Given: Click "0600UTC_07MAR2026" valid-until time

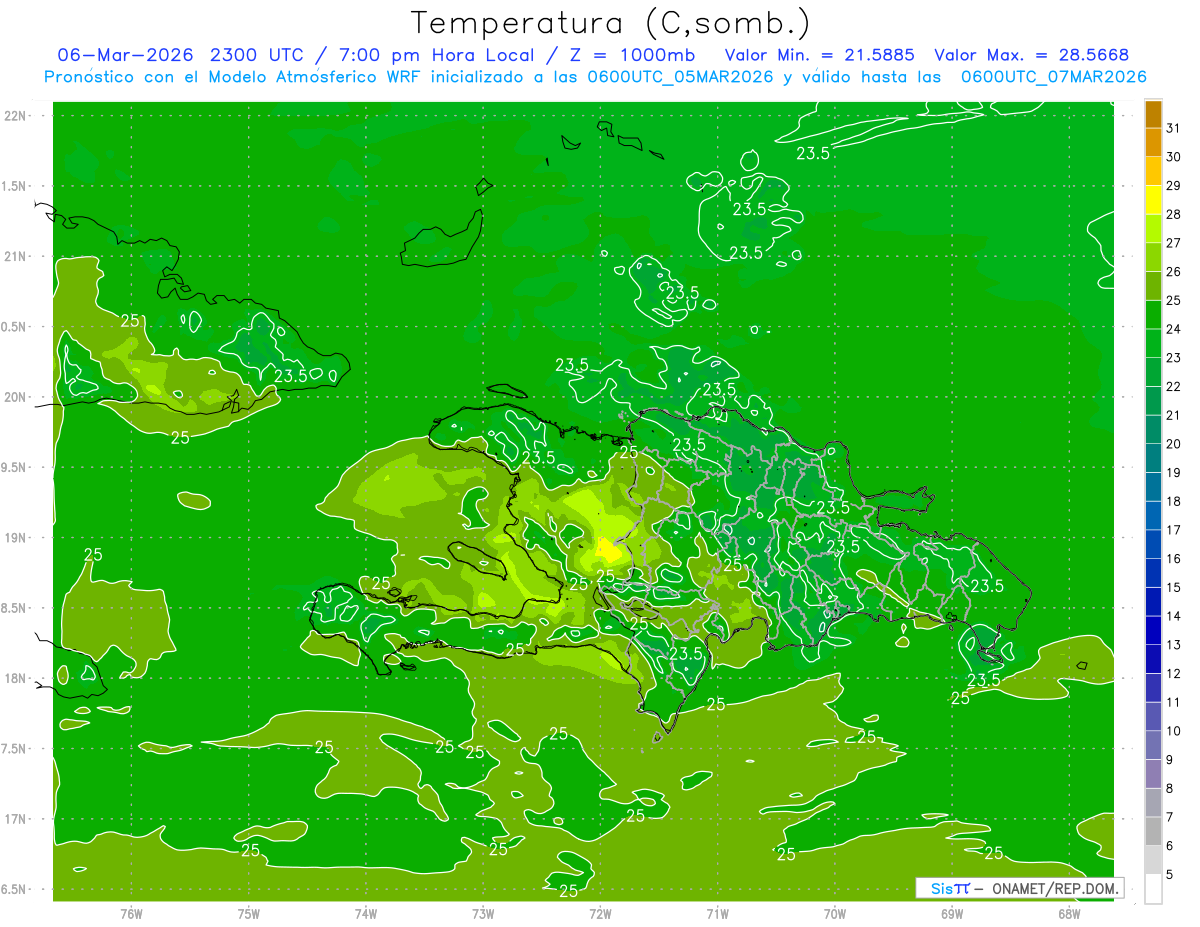Looking at the screenshot, I should point(1053,77).
